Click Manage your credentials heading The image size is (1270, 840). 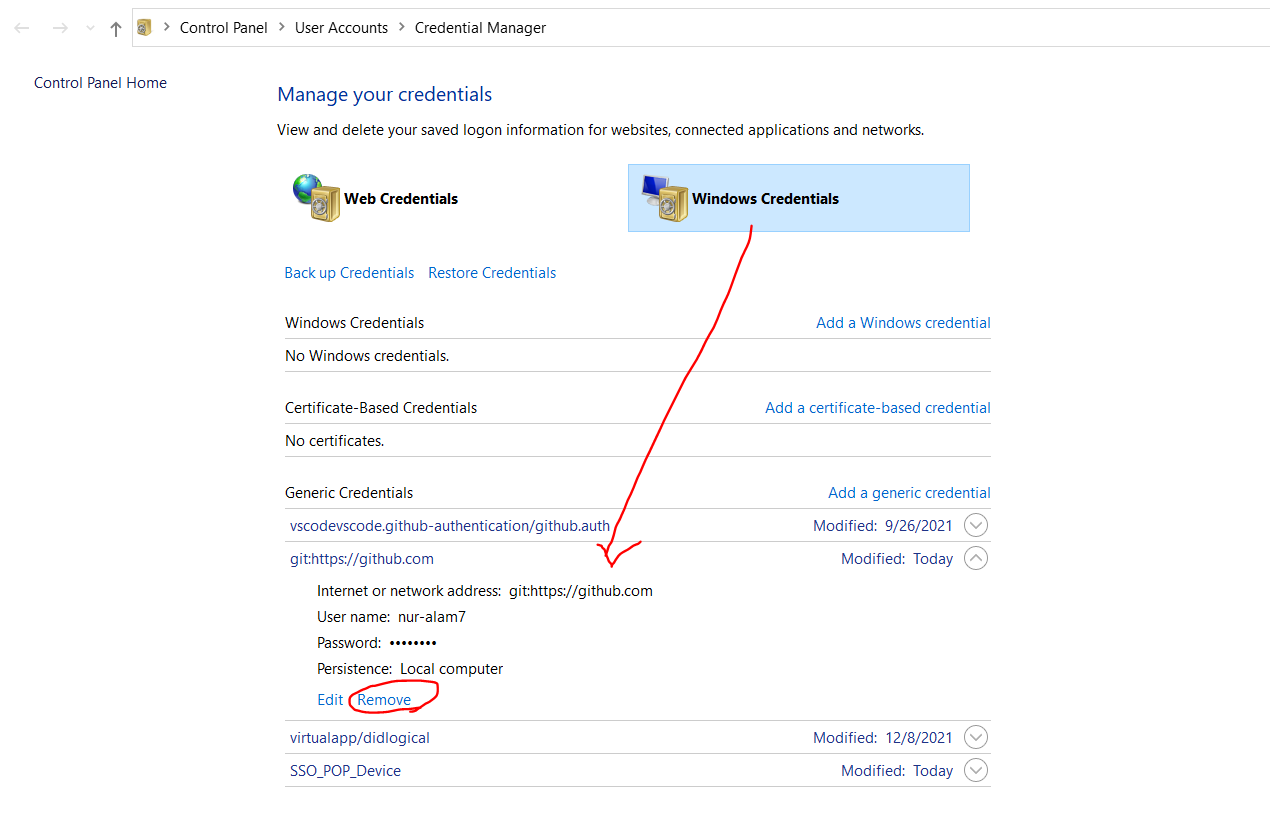click(385, 95)
